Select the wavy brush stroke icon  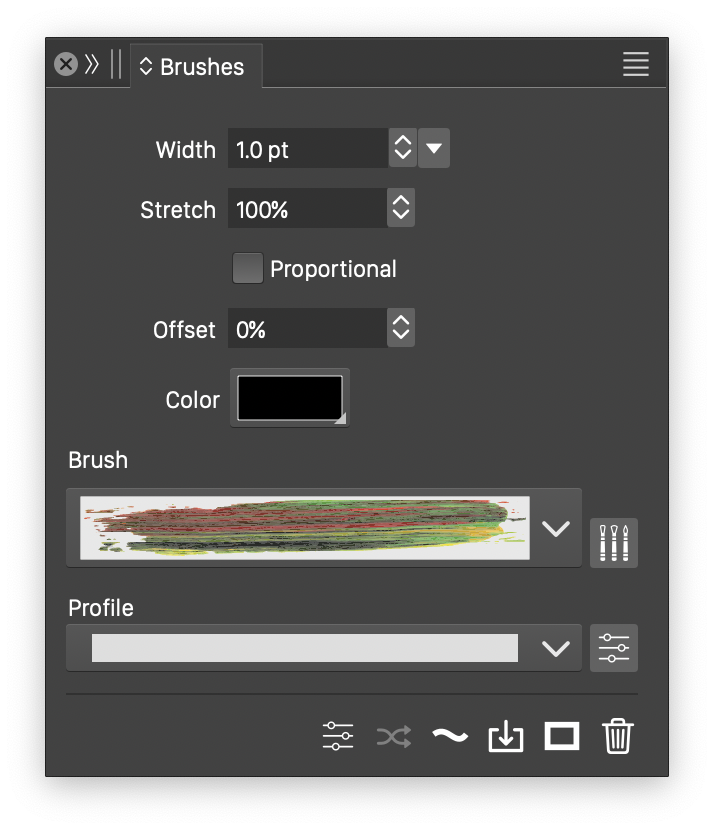point(450,737)
